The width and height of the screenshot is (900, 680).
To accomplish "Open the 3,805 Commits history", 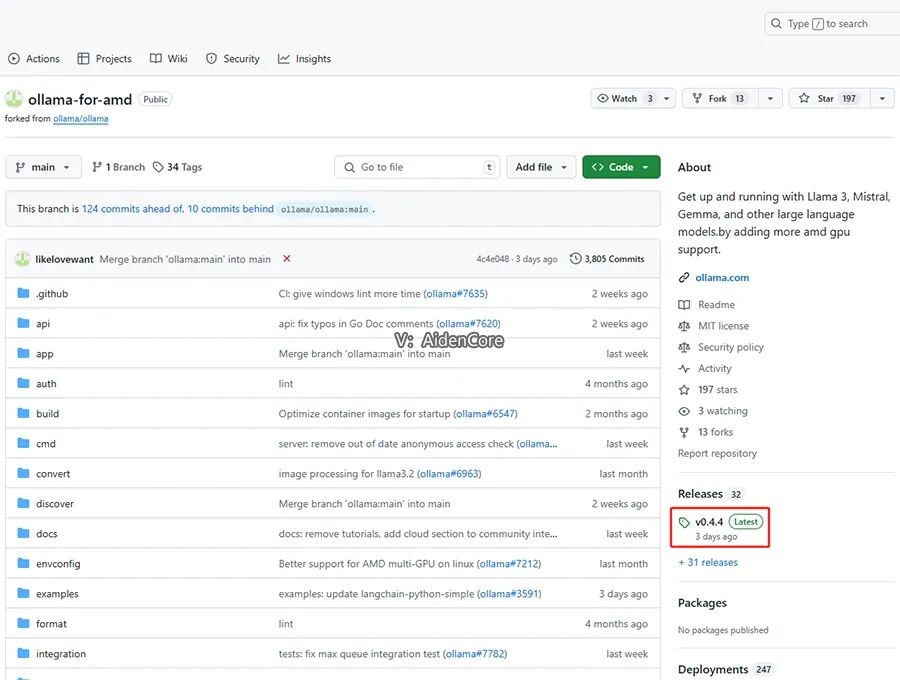I will coord(607,259).
